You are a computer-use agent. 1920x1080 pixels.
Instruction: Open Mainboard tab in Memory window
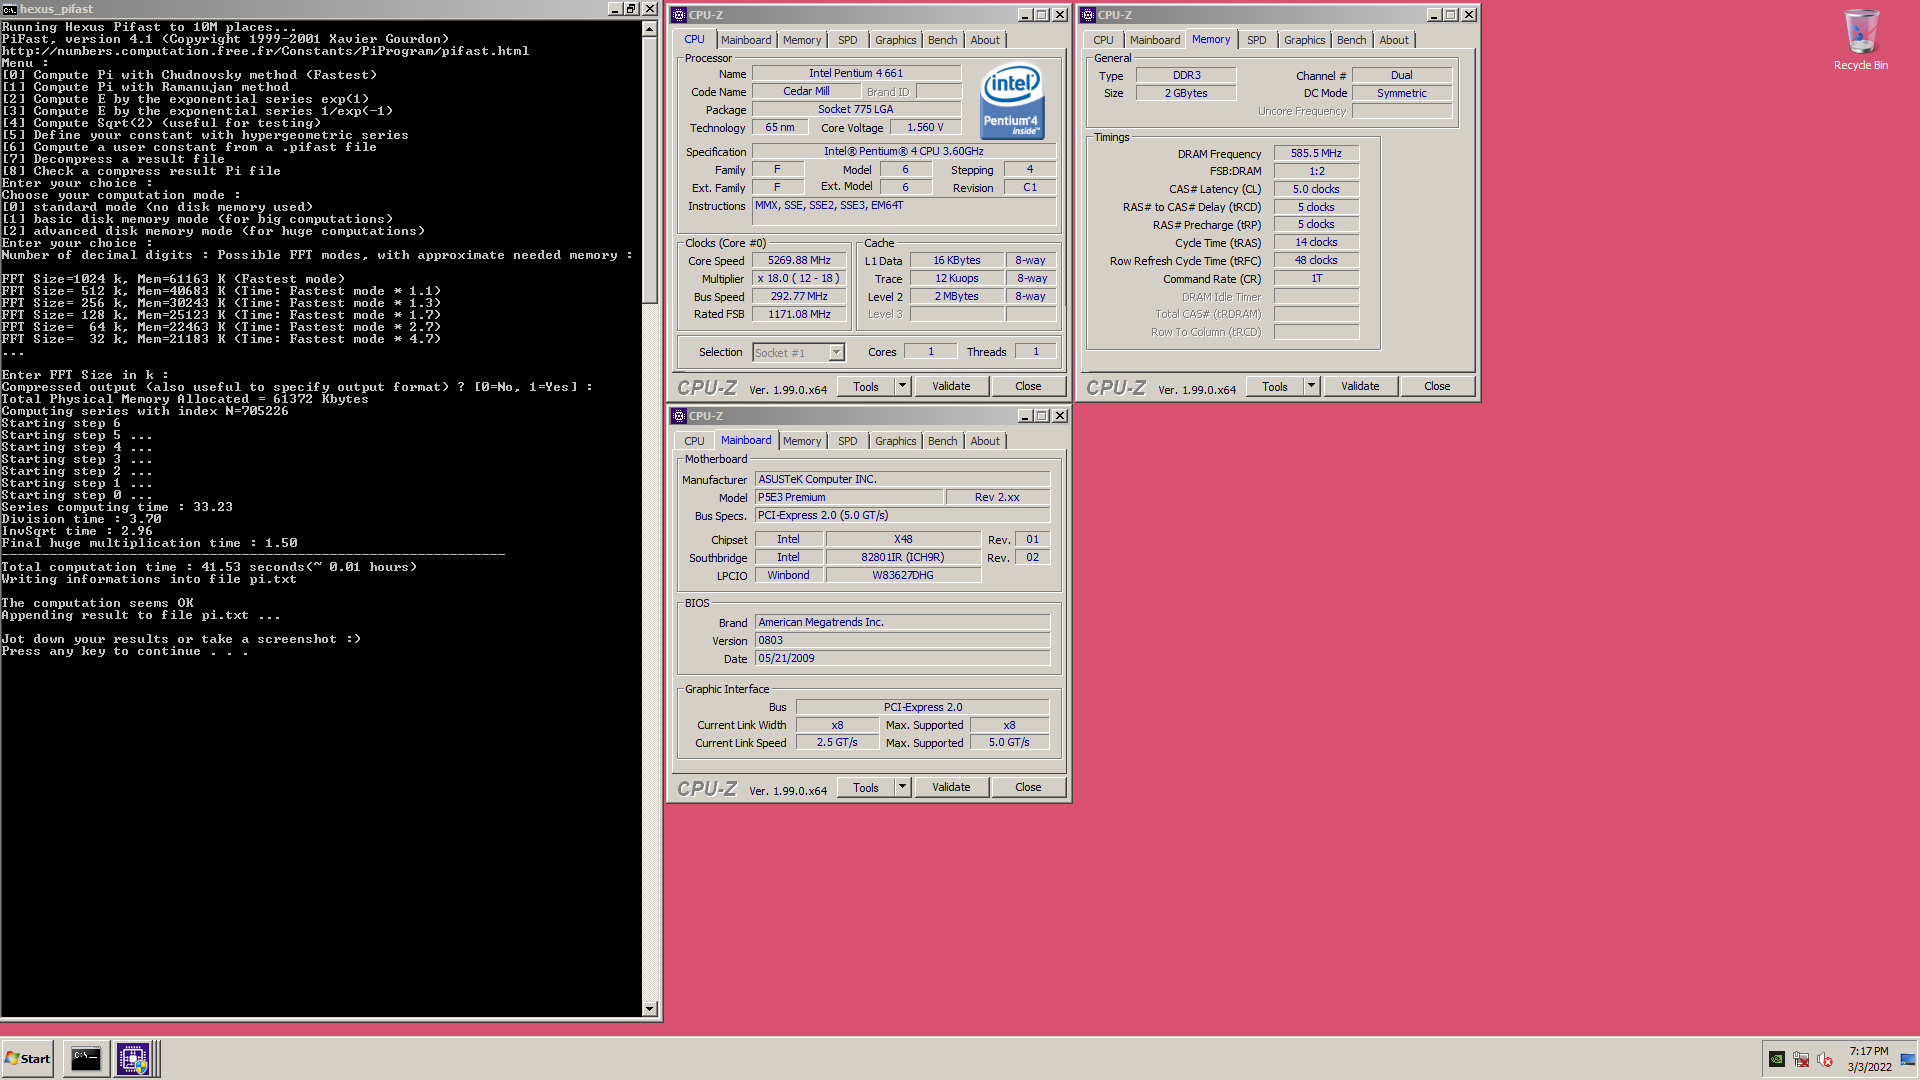[x=1155, y=40]
